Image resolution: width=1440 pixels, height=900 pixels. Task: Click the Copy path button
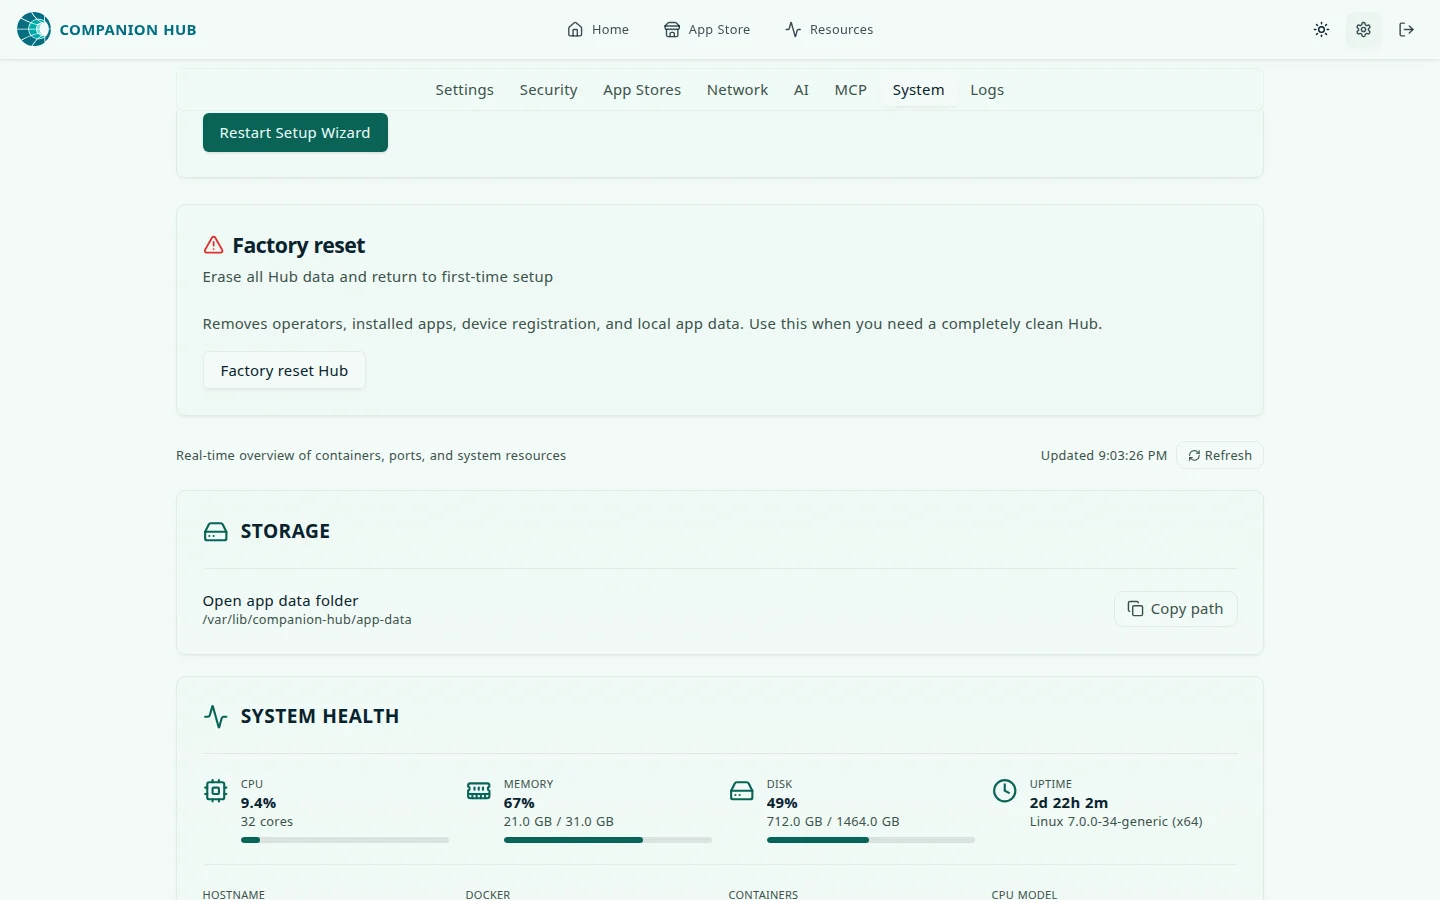point(1176,609)
